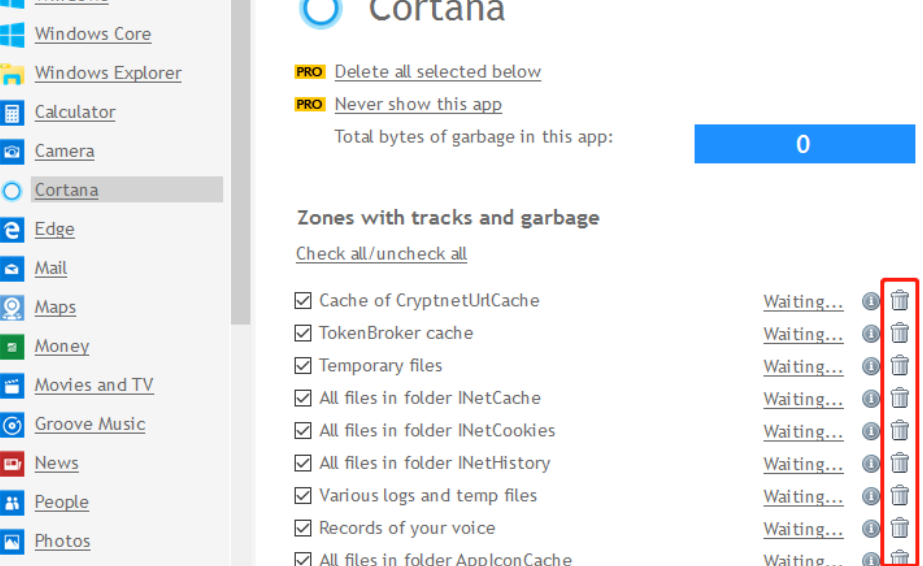Click info icon for TokenBroker cache
Screen dimensions: 923x566
tap(871, 333)
